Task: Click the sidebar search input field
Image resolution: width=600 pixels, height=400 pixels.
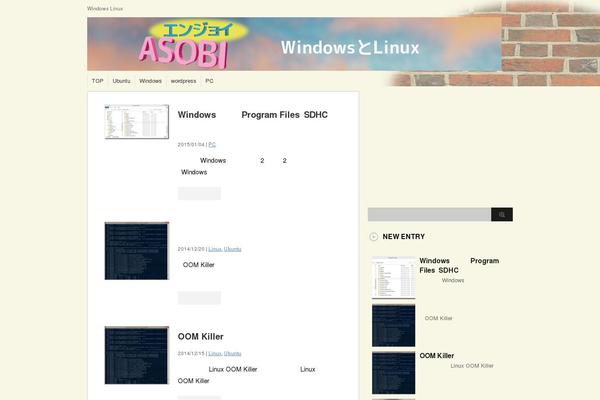Action: pyautogui.click(x=429, y=215)
